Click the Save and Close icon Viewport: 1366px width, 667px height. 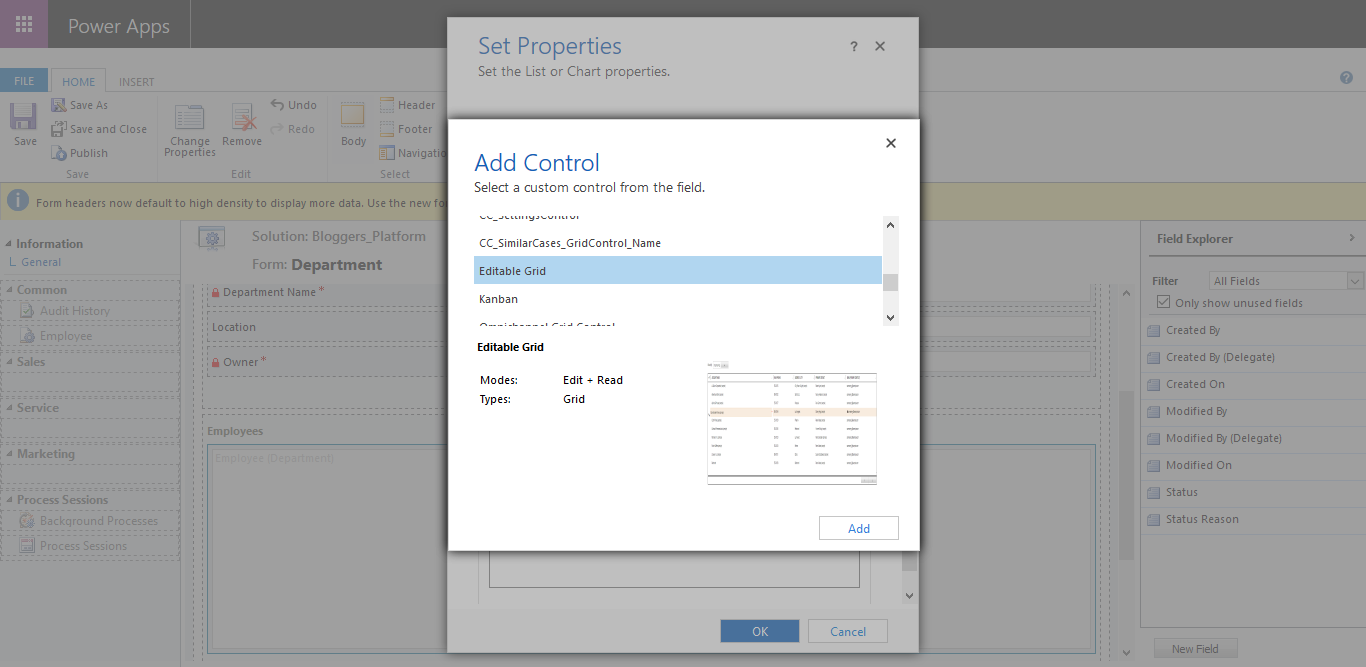[59, 129]
